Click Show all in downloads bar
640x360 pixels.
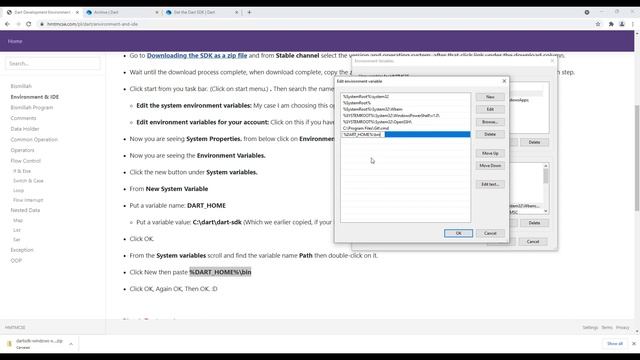615,344
